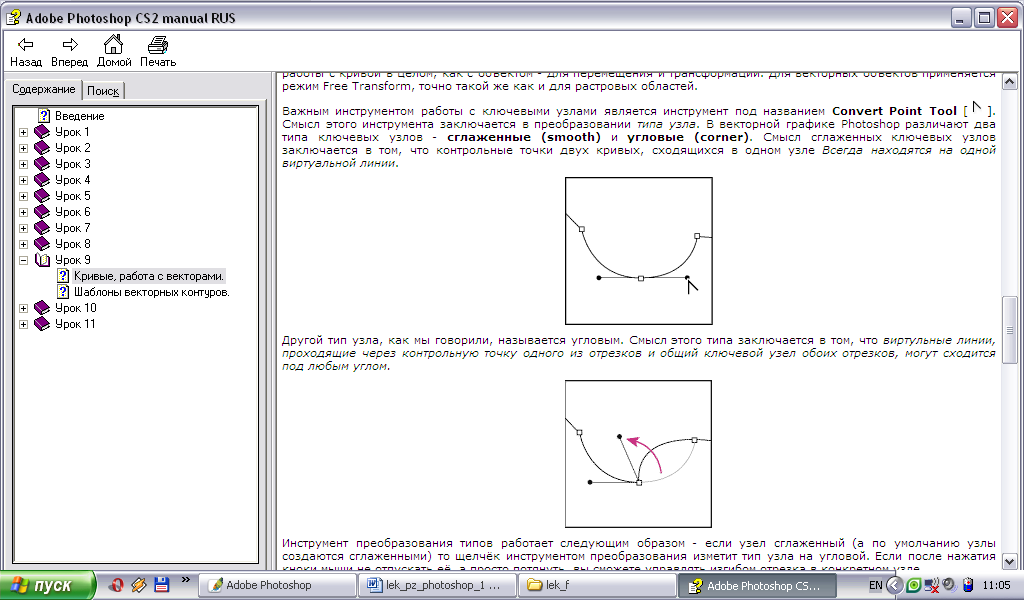This screenshot has height=600, width=1024.
Task: Collapse the Урок 9 node
Action: click(24, 260)
